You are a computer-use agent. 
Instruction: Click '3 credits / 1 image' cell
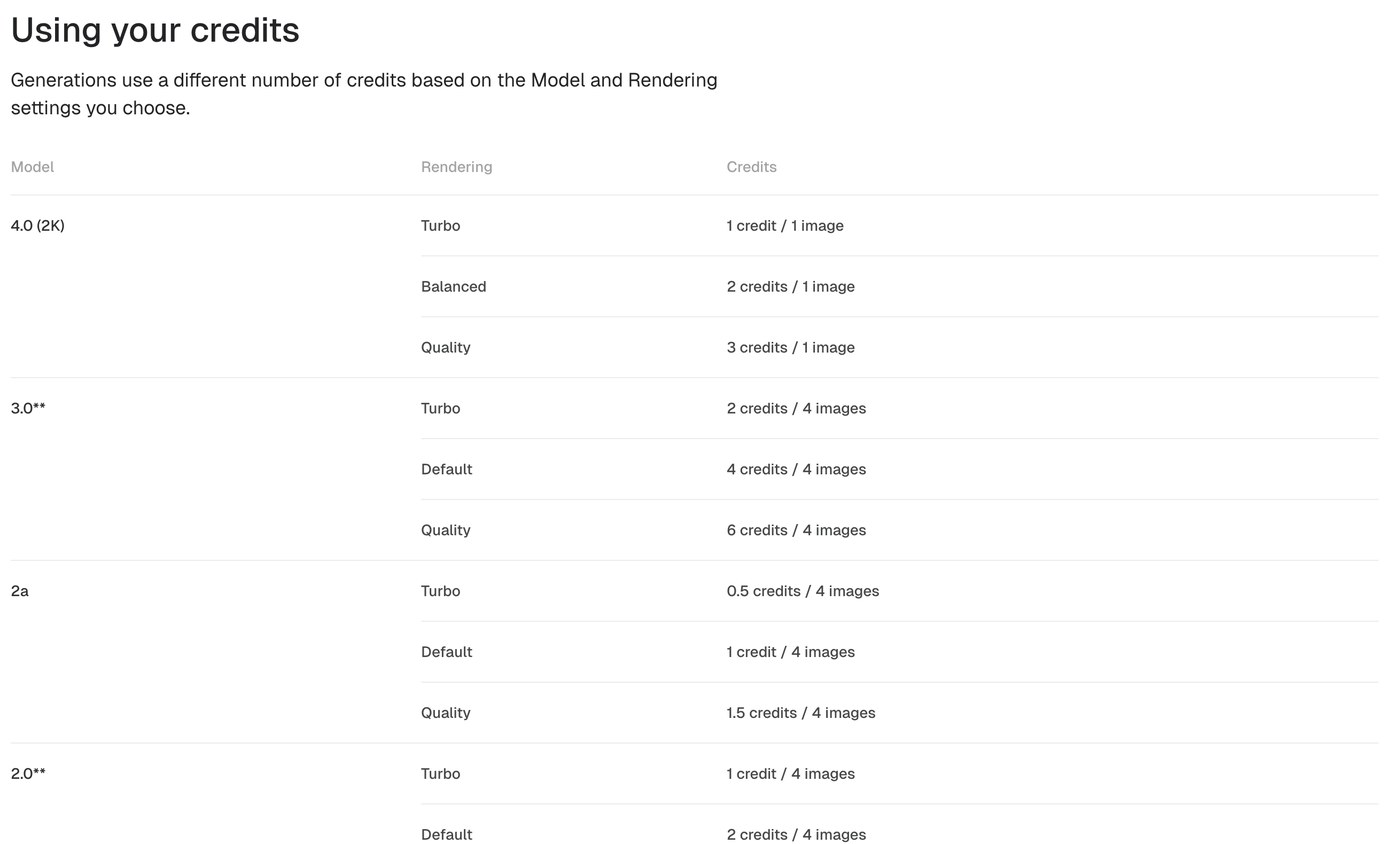(x=790, y=348)
